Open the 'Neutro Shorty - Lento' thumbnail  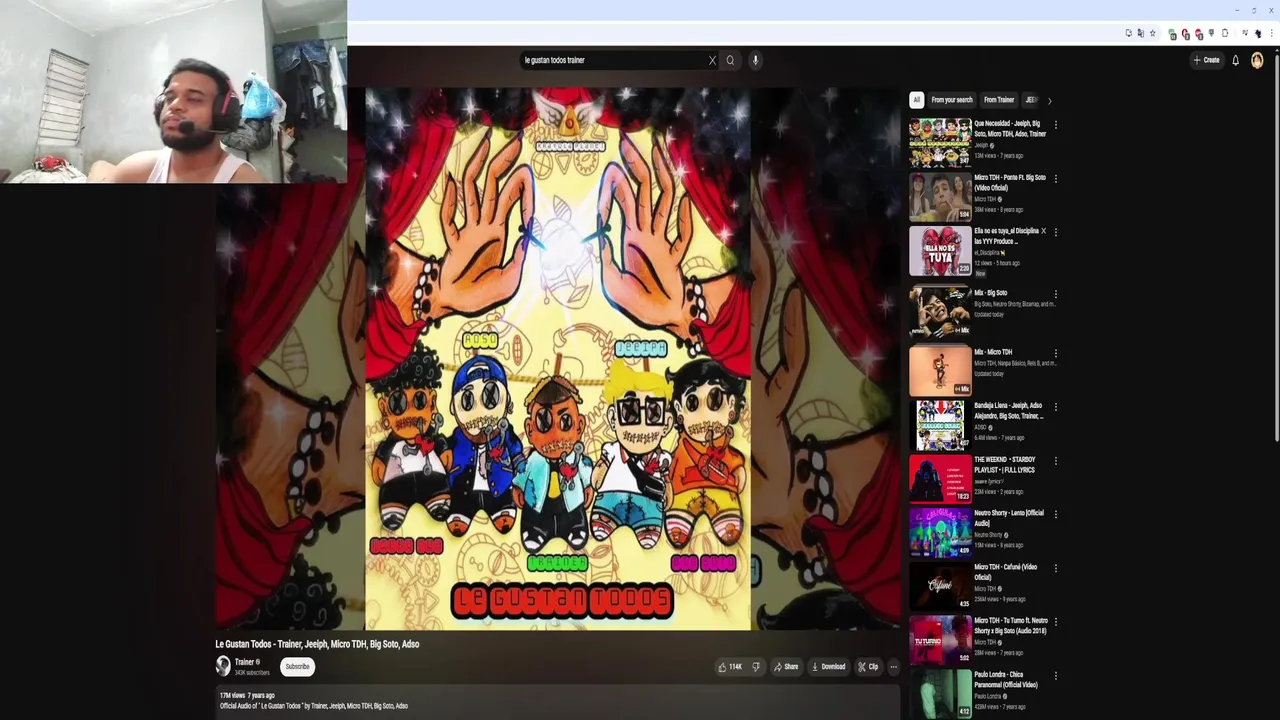click(940, 532)
